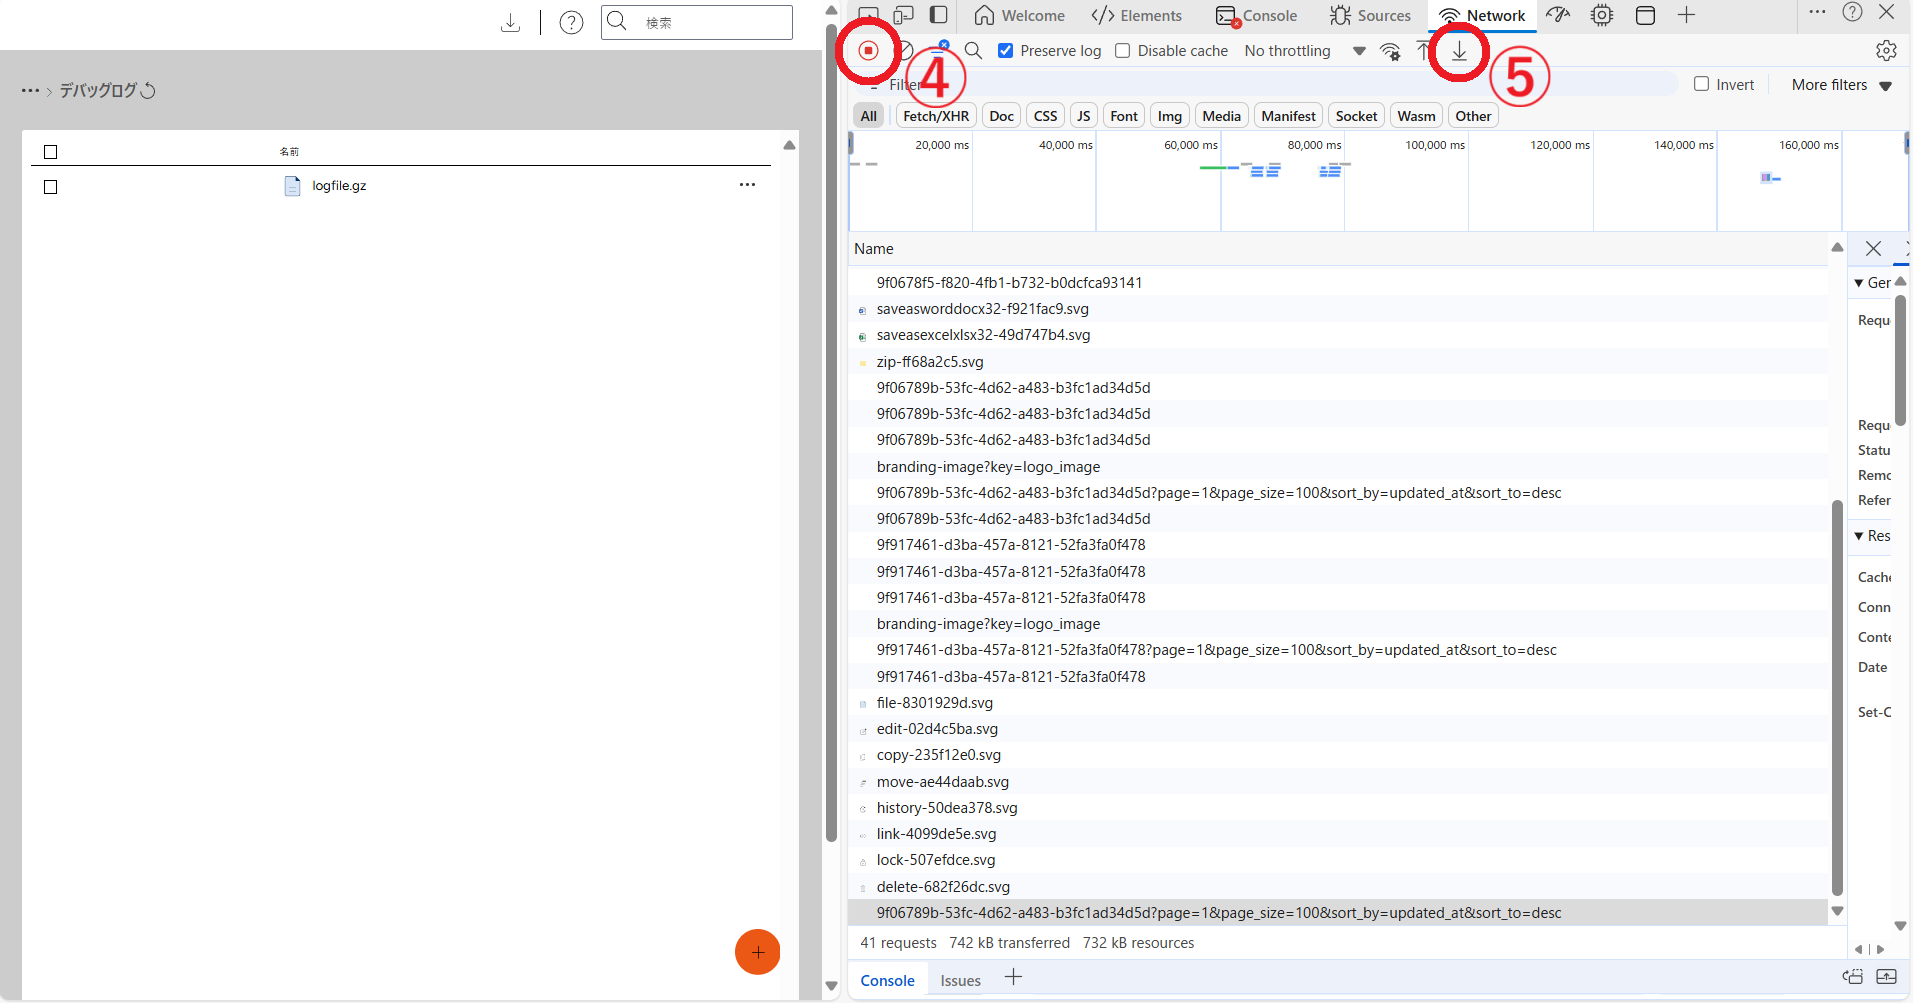Switch to the Elements tab

pyautogui.click(x=1137, y=15)
